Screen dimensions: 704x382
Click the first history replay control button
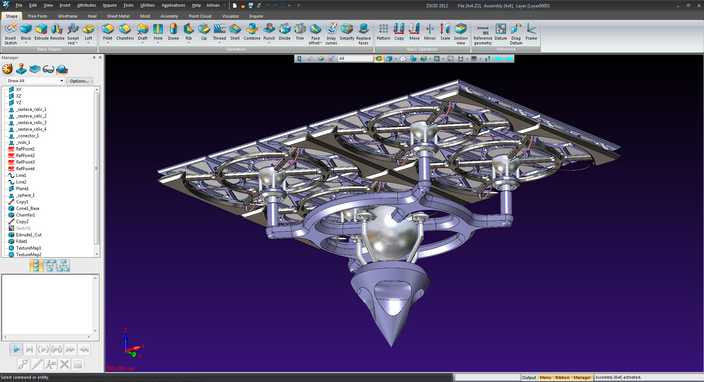point(17,349)
